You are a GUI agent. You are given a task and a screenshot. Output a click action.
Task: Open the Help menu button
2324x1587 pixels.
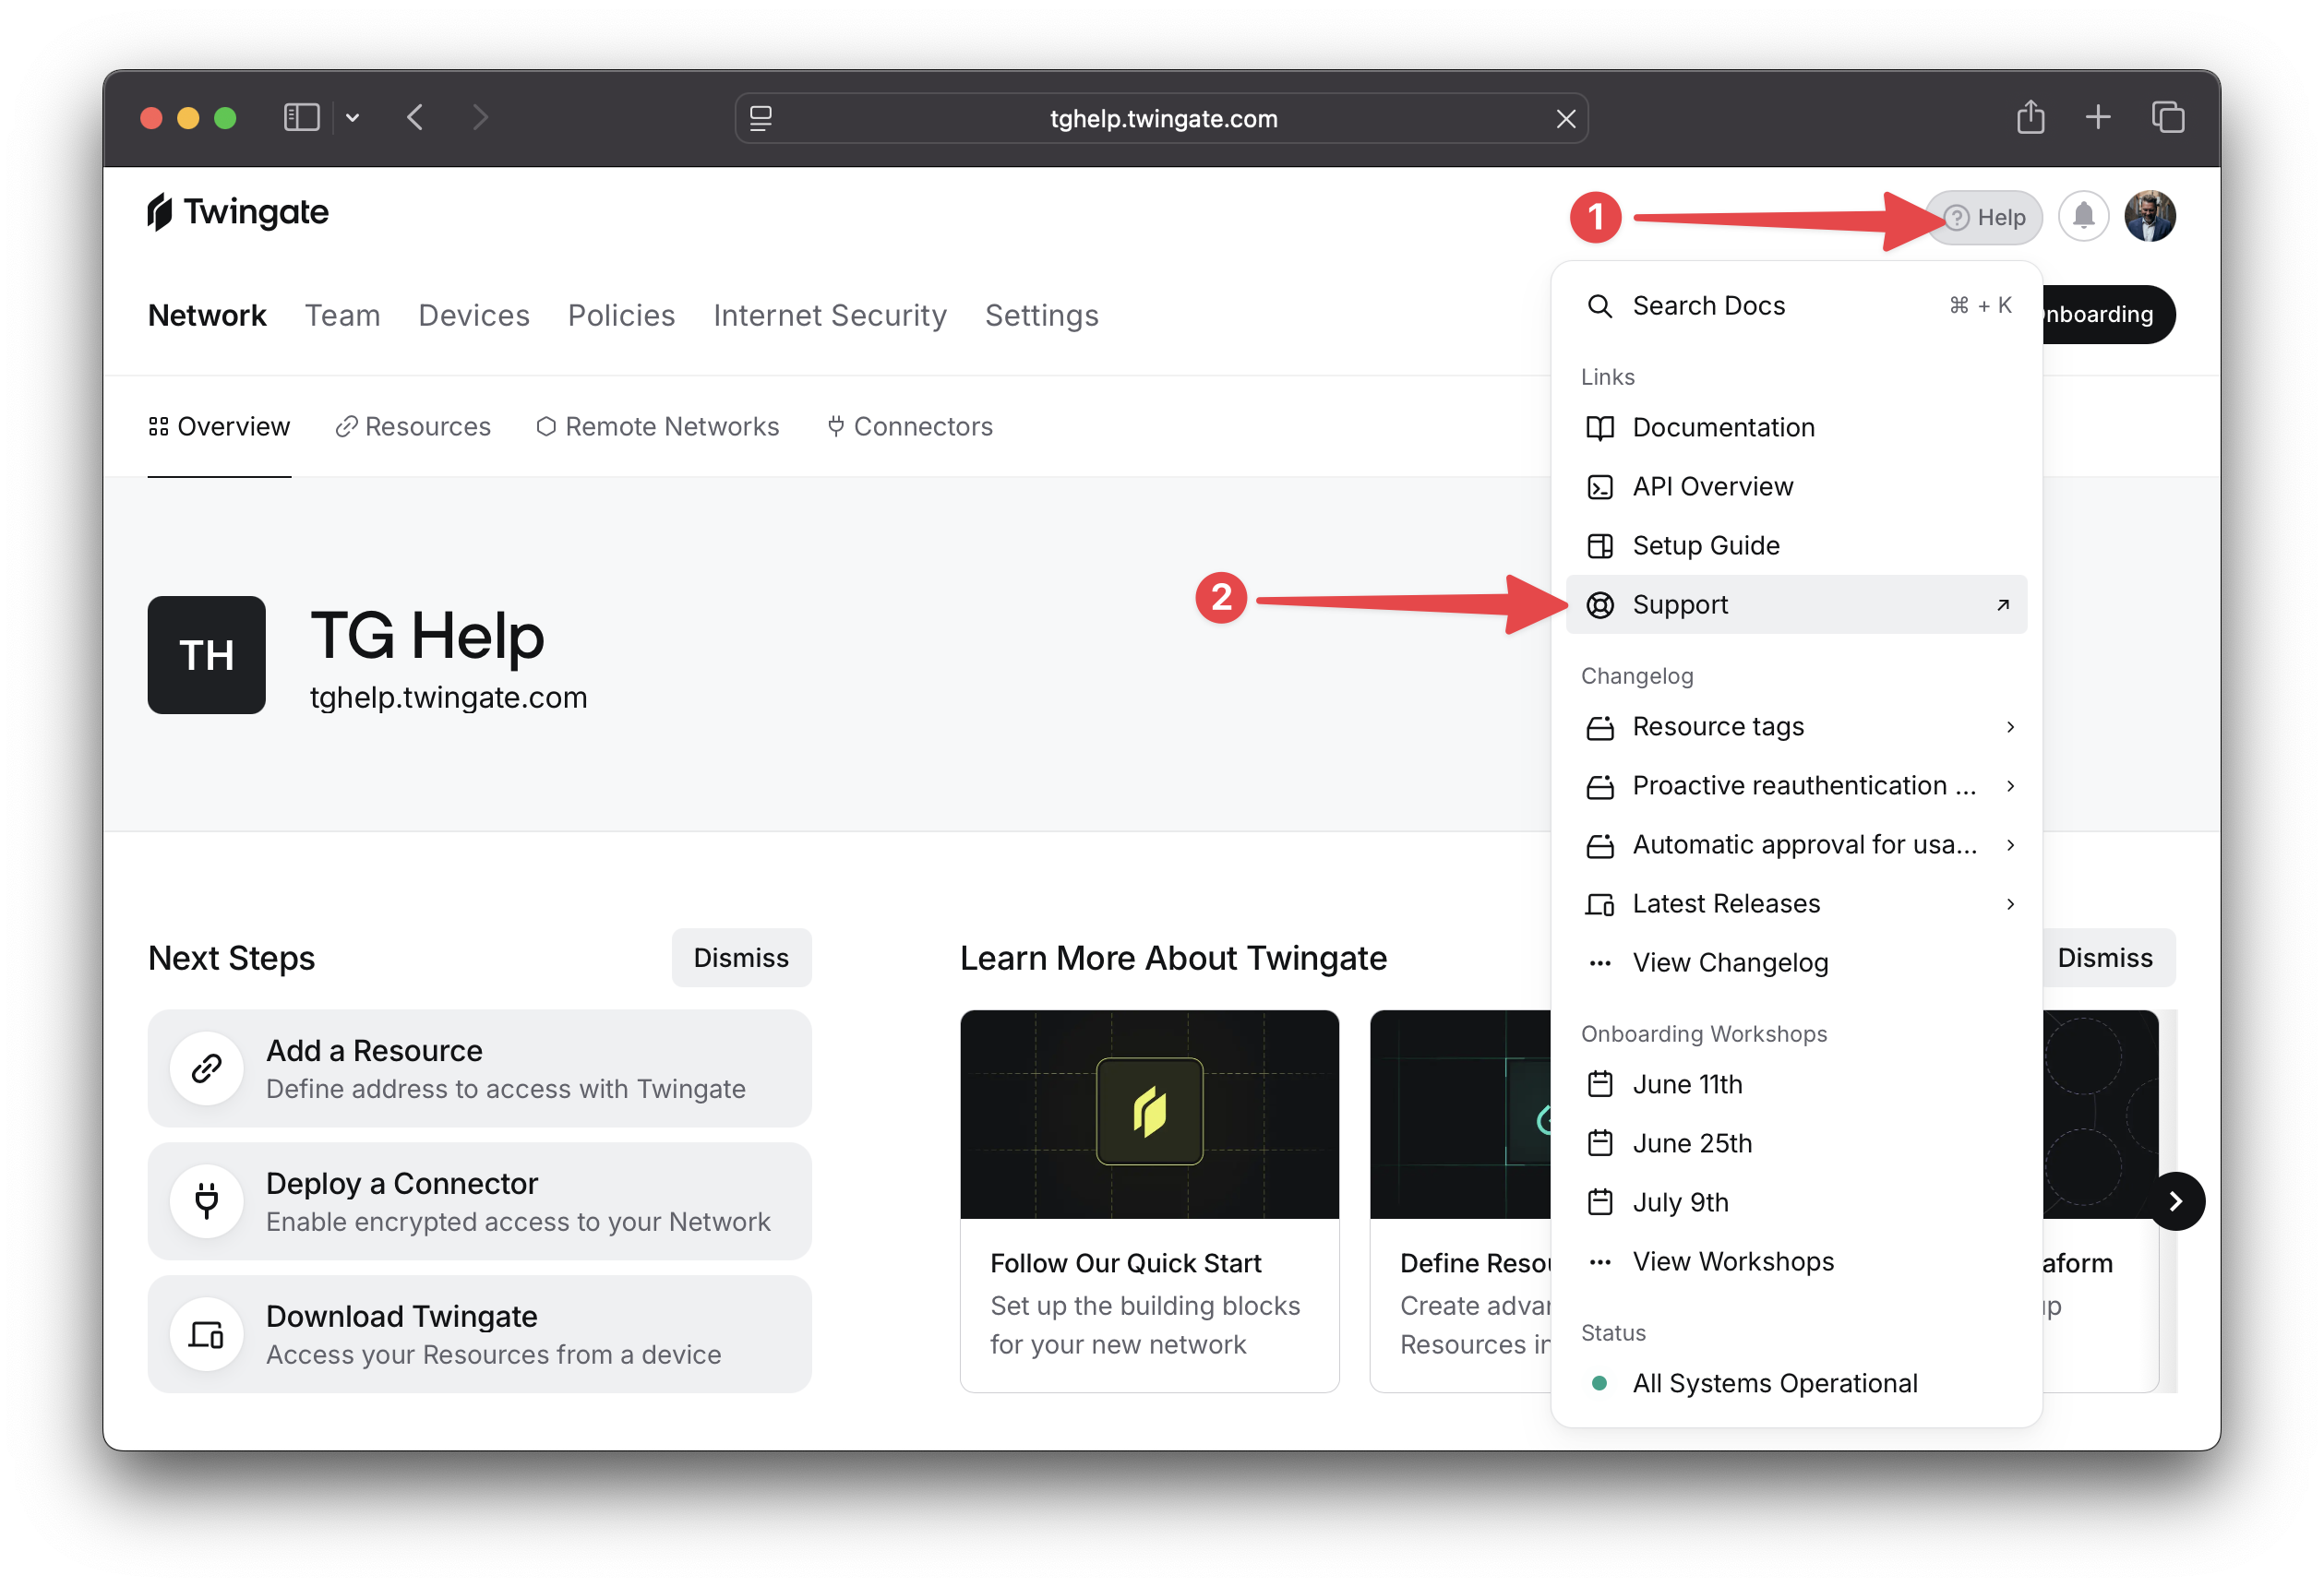pyautogui.click(x=1984, y=217)
